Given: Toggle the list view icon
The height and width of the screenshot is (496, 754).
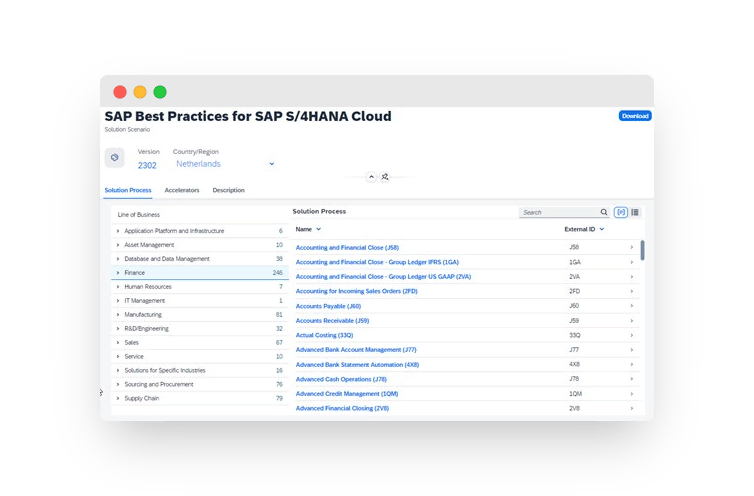Looking at the screenshot, I should [x=635, y=212].
